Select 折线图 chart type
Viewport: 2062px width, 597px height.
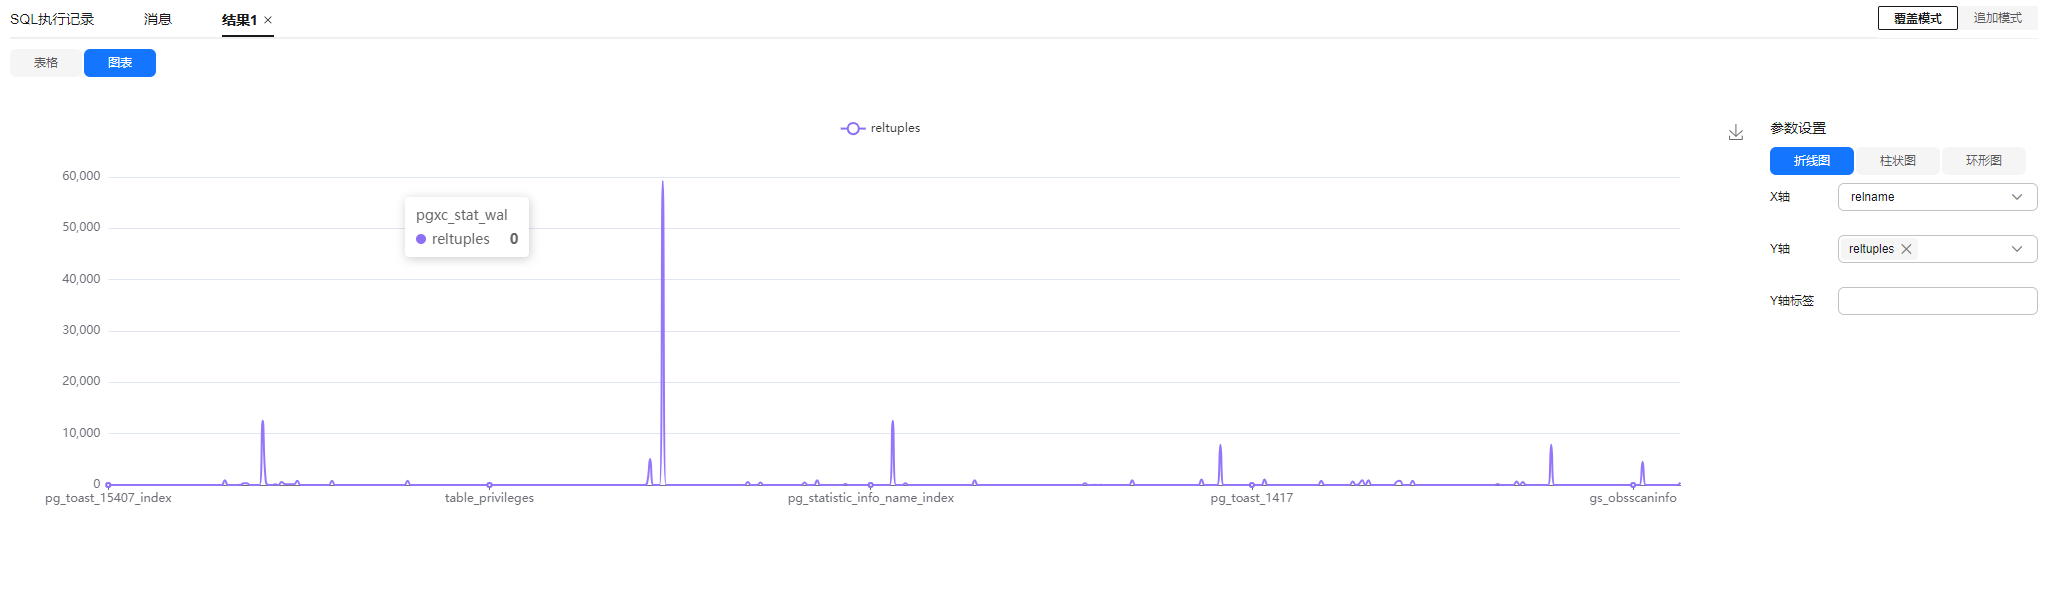point(1811,161)
